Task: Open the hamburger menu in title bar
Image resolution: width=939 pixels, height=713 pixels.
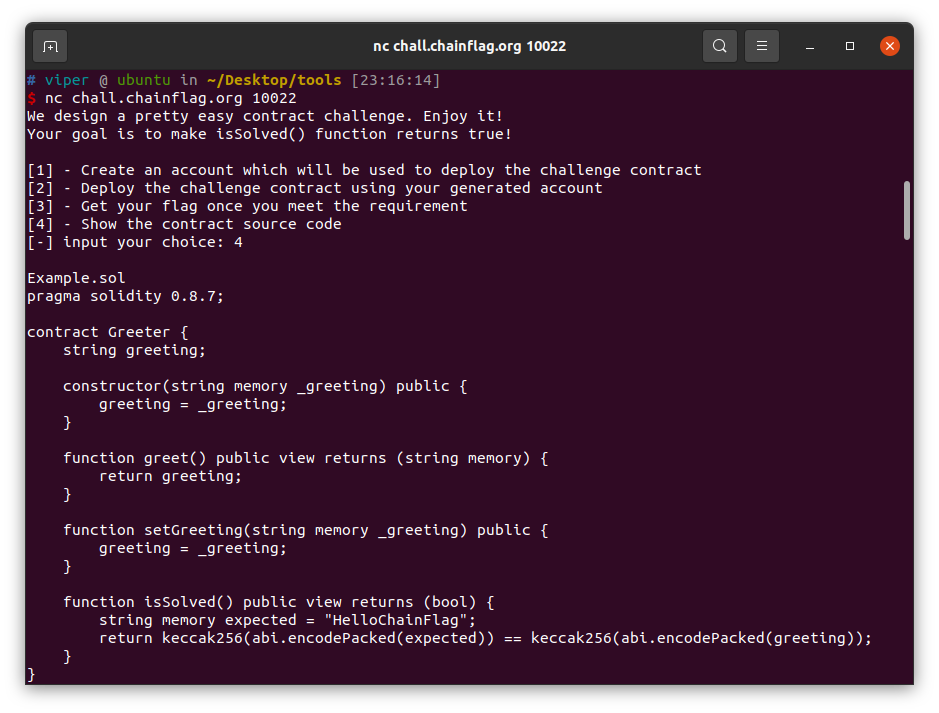Action: click(762, 46)
